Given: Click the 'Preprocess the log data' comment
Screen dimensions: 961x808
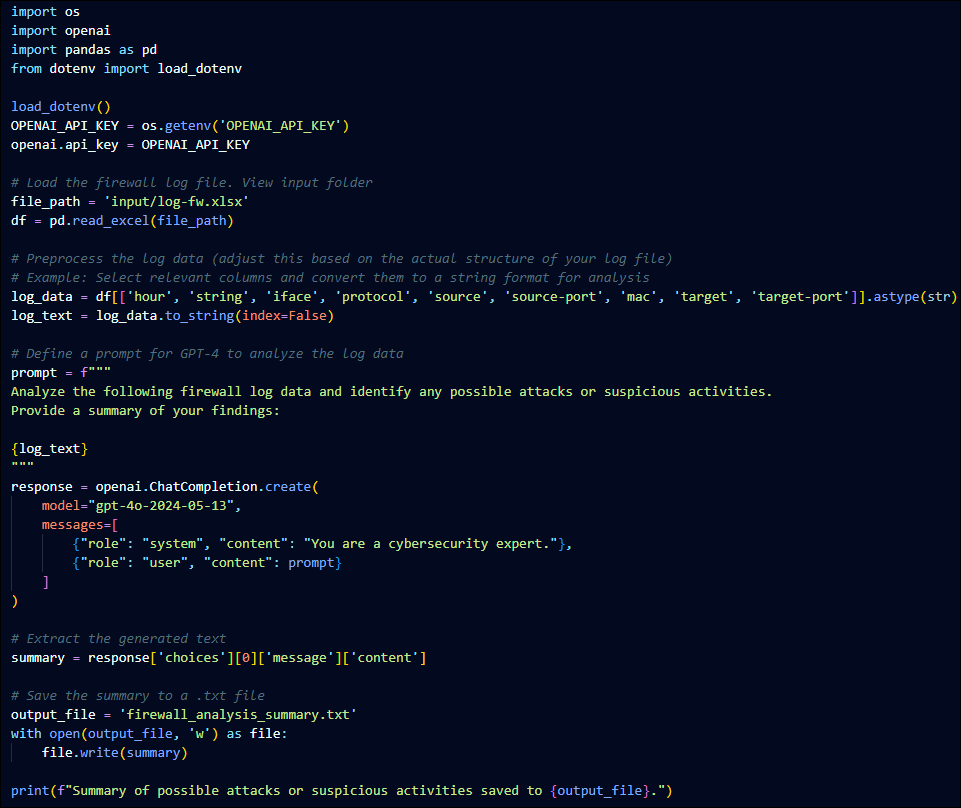Looking at the screenshot, I should 341,259.
